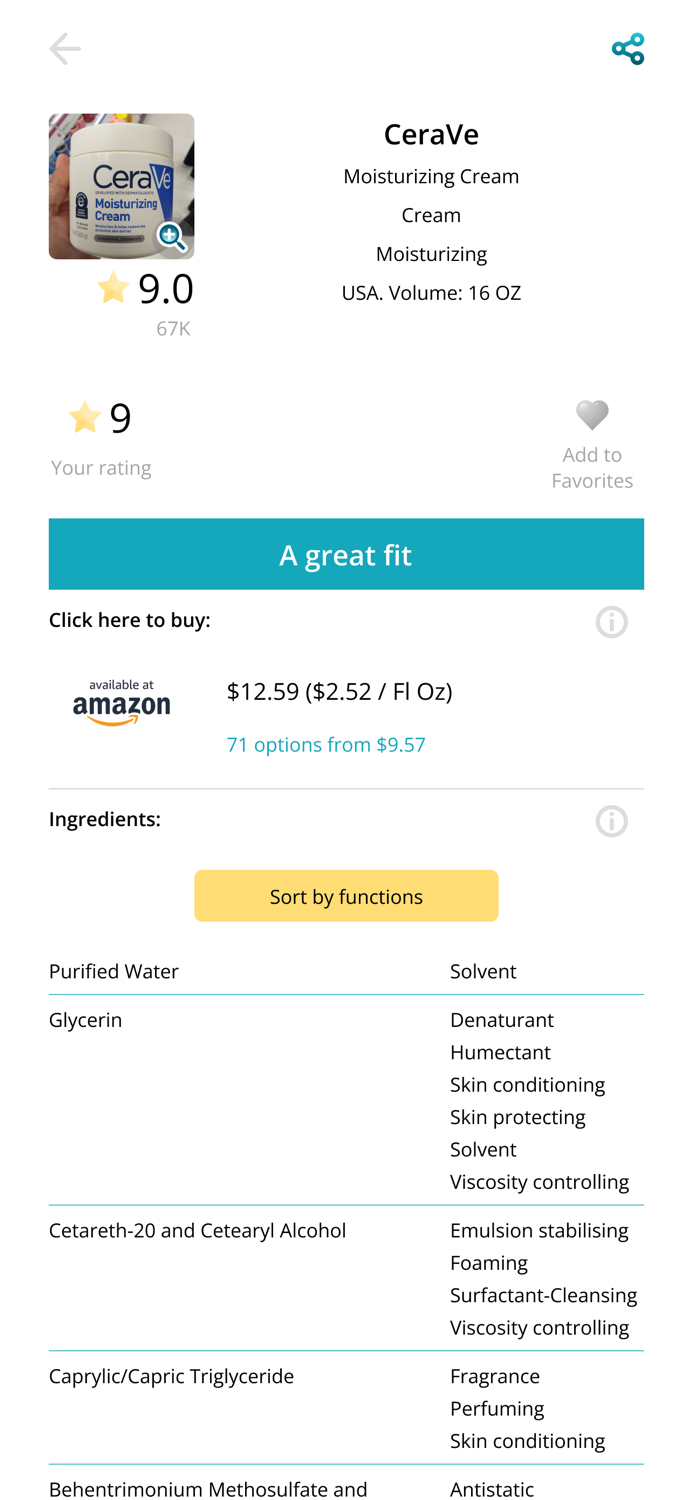
Task: Tap the $12.59 Amazon price
Action: 339,691
